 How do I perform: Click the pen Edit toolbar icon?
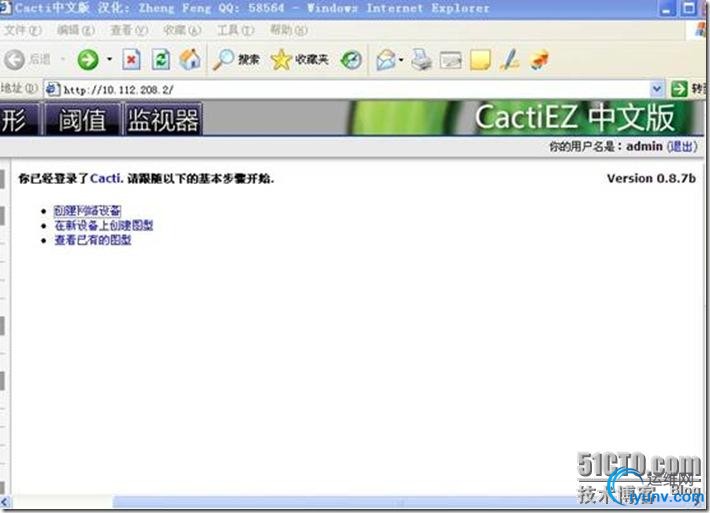tap(510, 60)
